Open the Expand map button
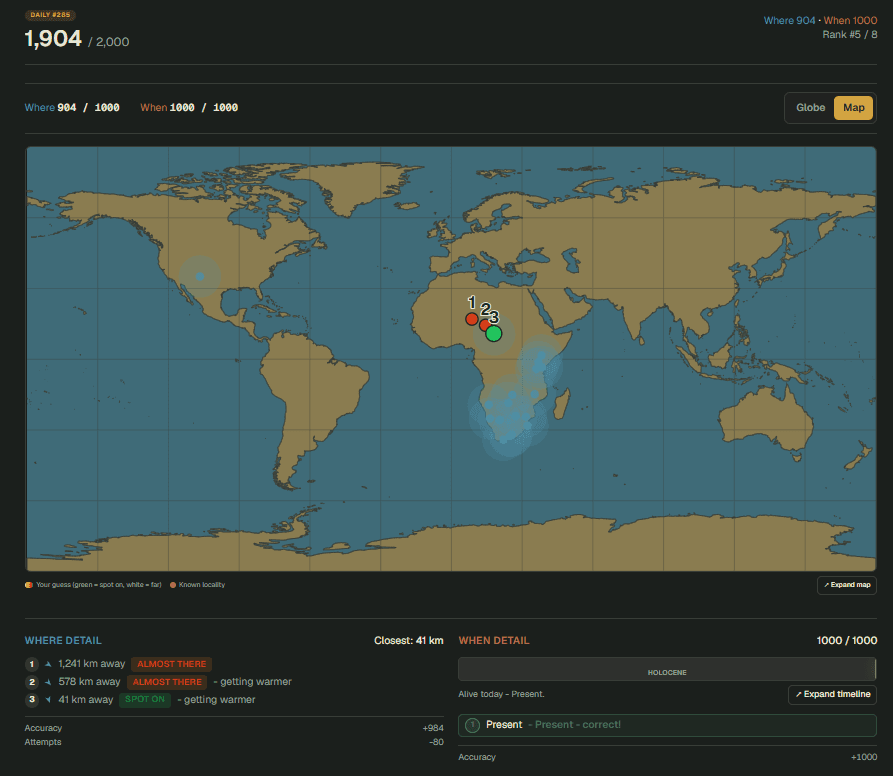Screen dimensions: 893x776 point(846,585)
